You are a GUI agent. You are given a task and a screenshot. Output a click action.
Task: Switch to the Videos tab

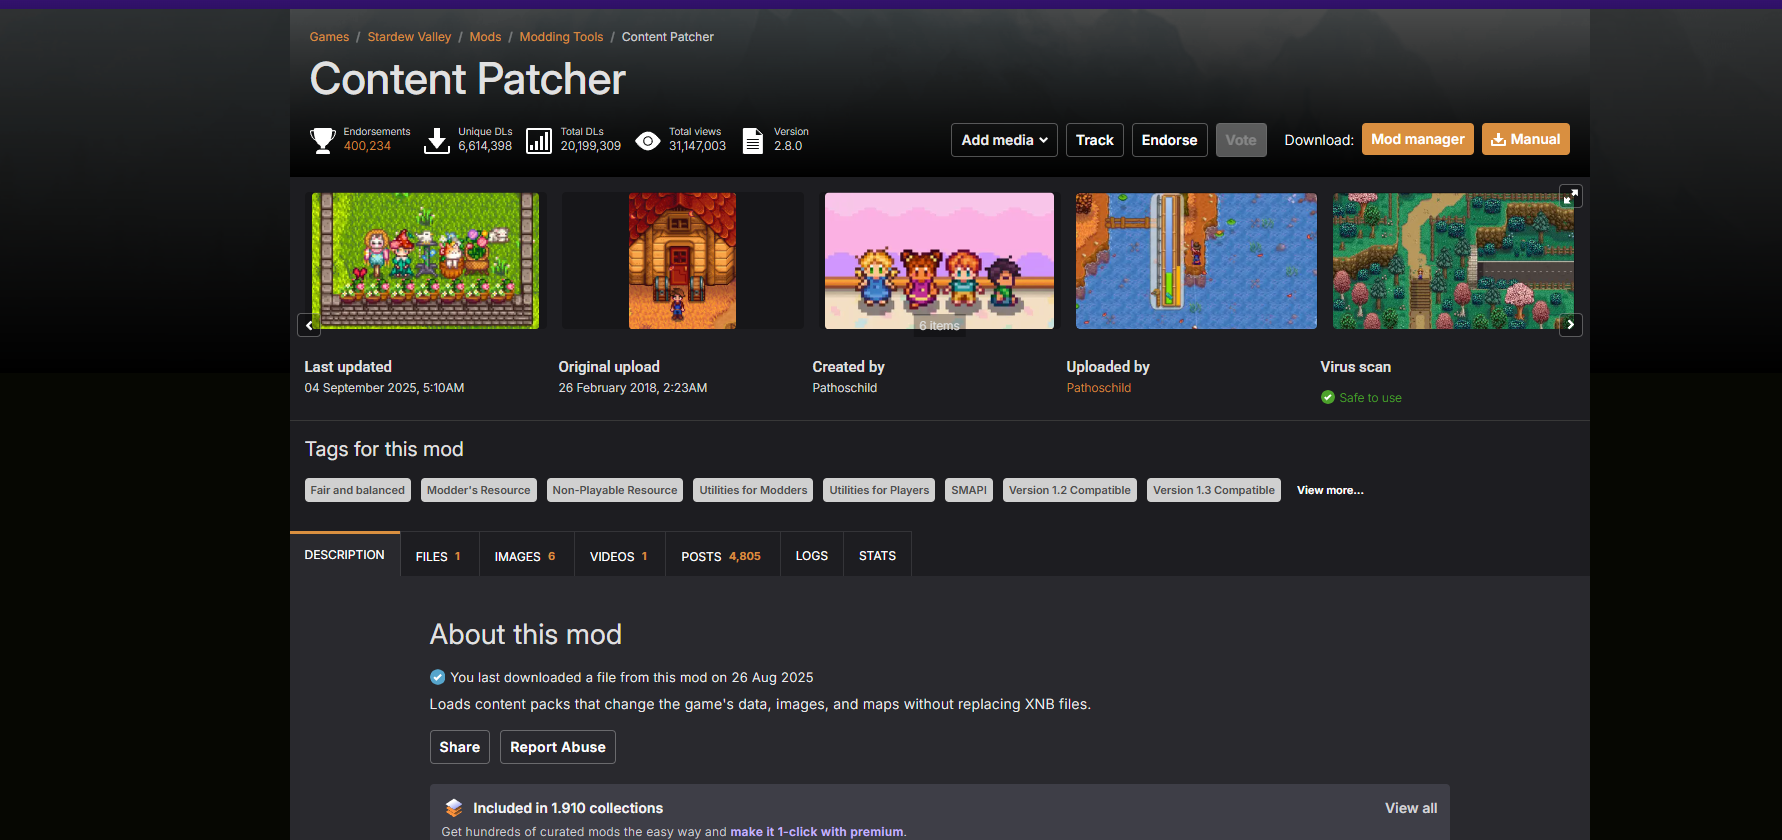point(619,556)
